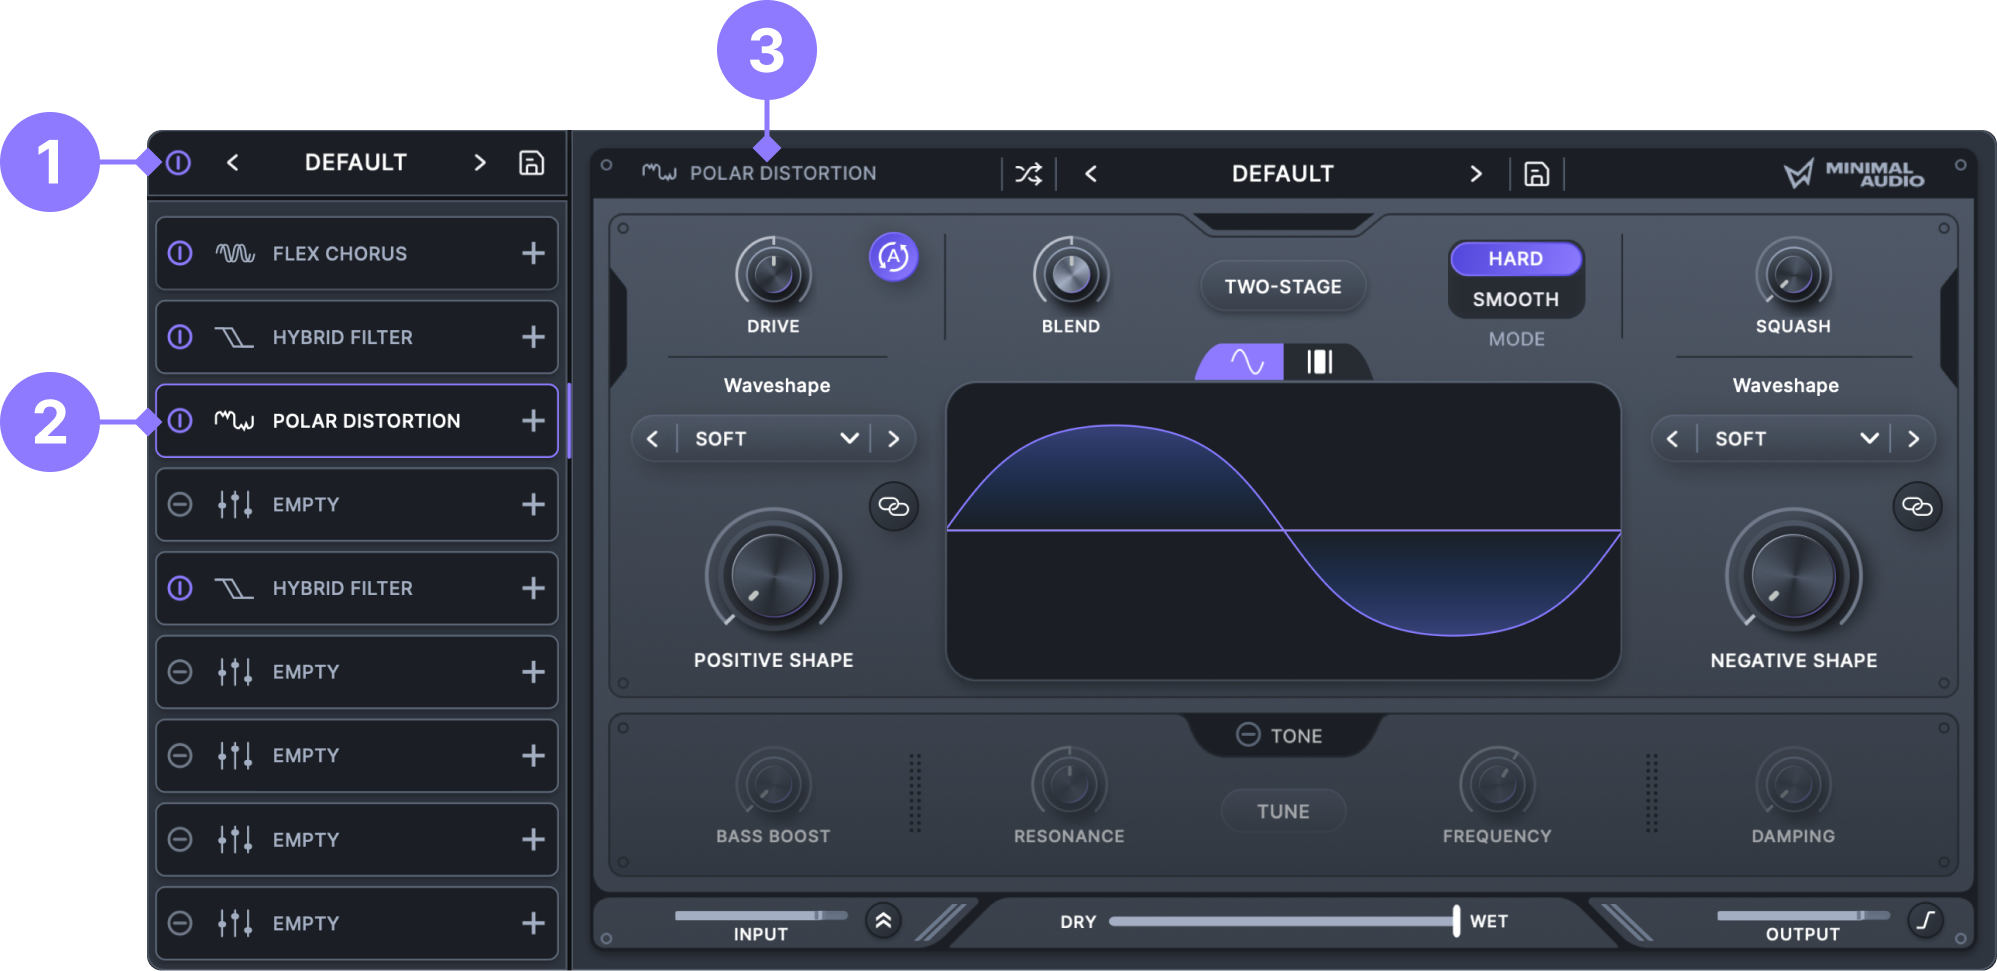Set the Dry/Wet mix slider
The height and width of the screenshot is (971, 1997).
pos(1455,921)
